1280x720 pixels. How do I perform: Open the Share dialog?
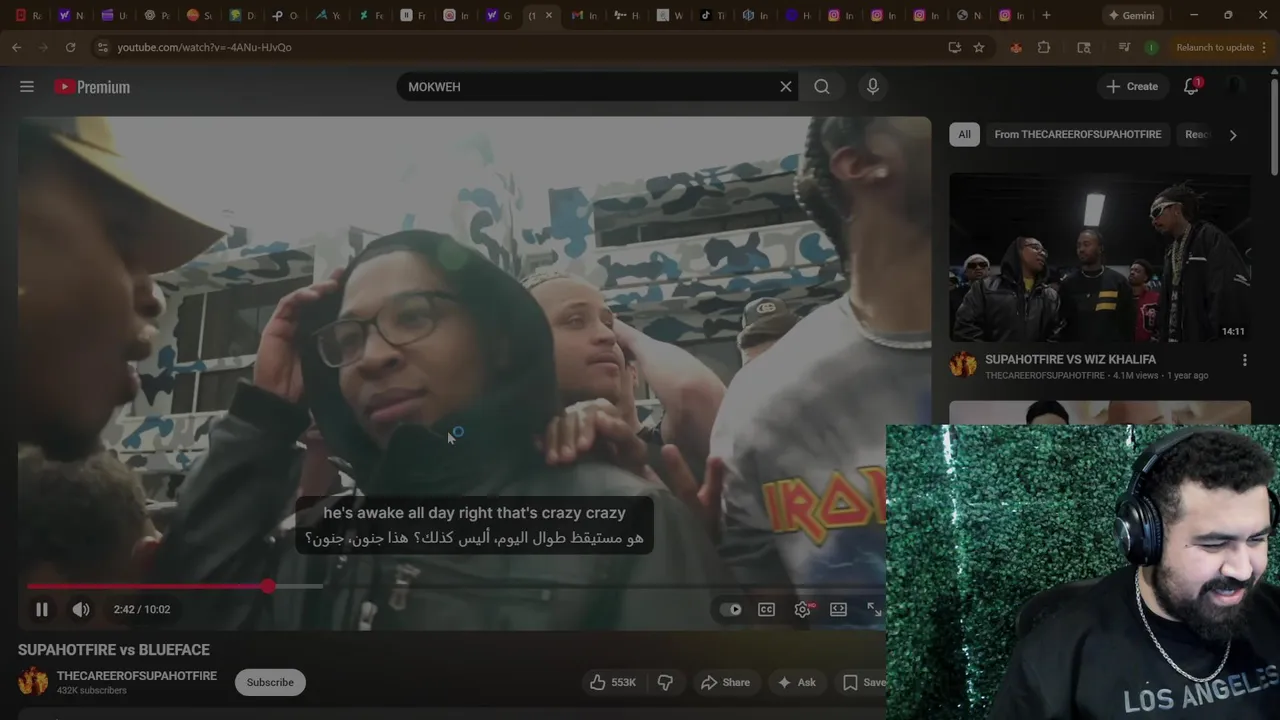(x=725, y=682)
